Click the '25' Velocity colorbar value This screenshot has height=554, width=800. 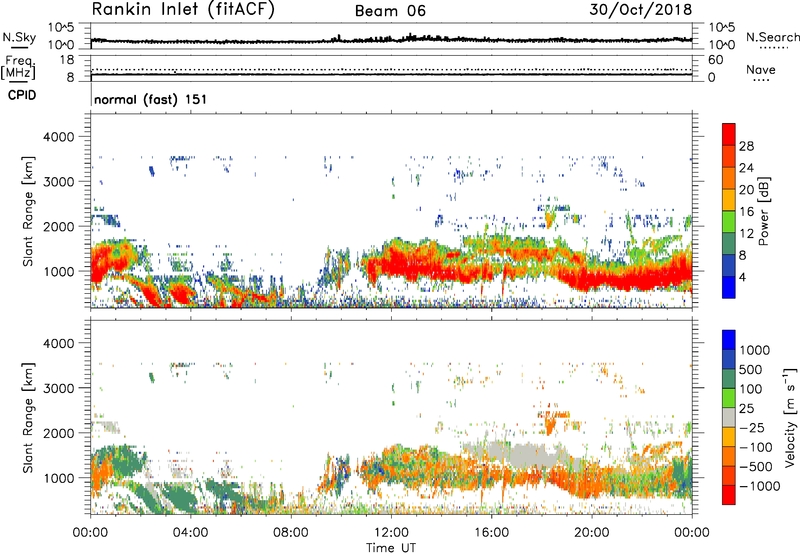[747, 408]
